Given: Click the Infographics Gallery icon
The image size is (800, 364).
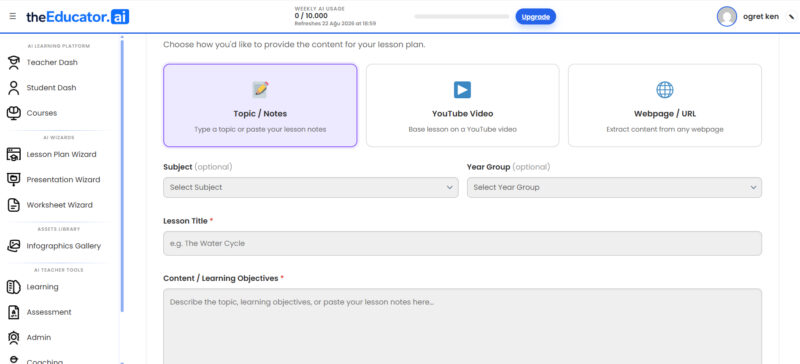Looking at the screenshot, I should 13,246.
